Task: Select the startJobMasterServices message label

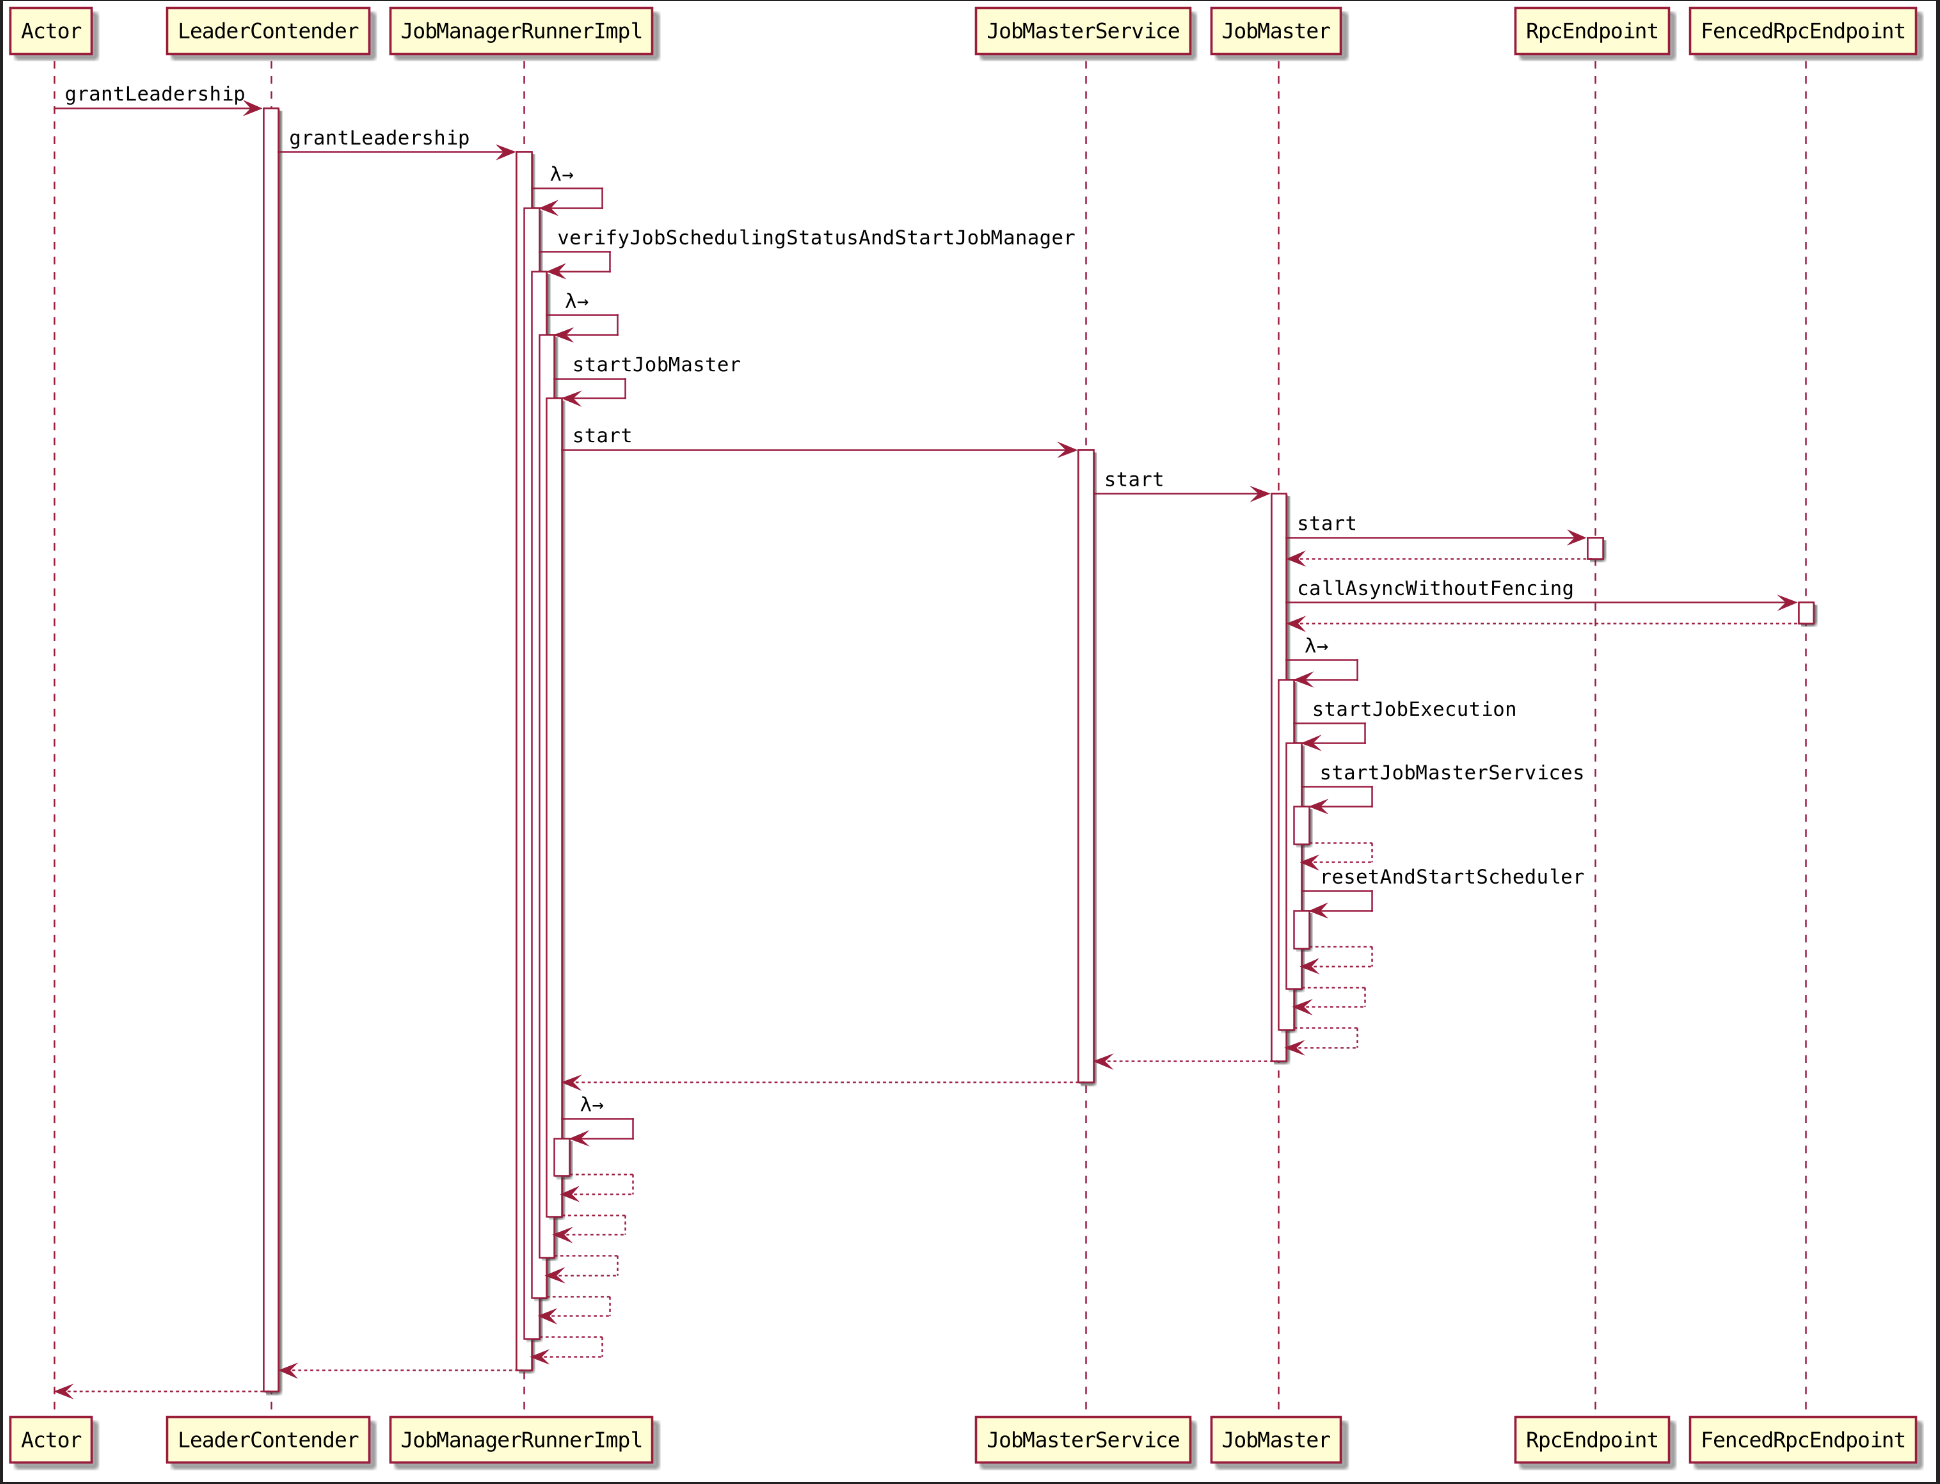Action: tap(1452, 773)
